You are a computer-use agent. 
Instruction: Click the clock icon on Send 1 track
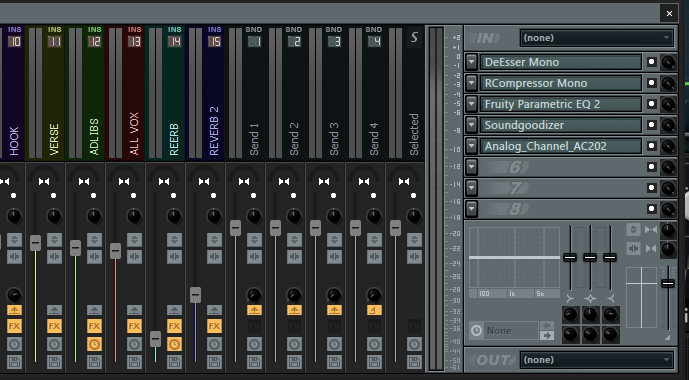[254, 344]
